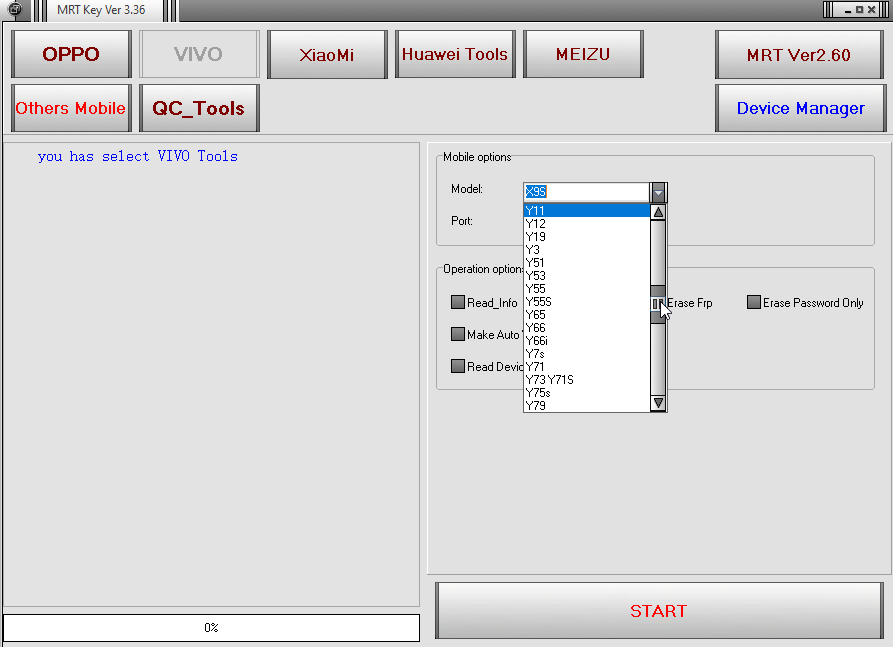The image size is (893, 647).
Task: Click the MRT Key application icon in titlebar
Action: pyautogui.click(x=14, y=10)
